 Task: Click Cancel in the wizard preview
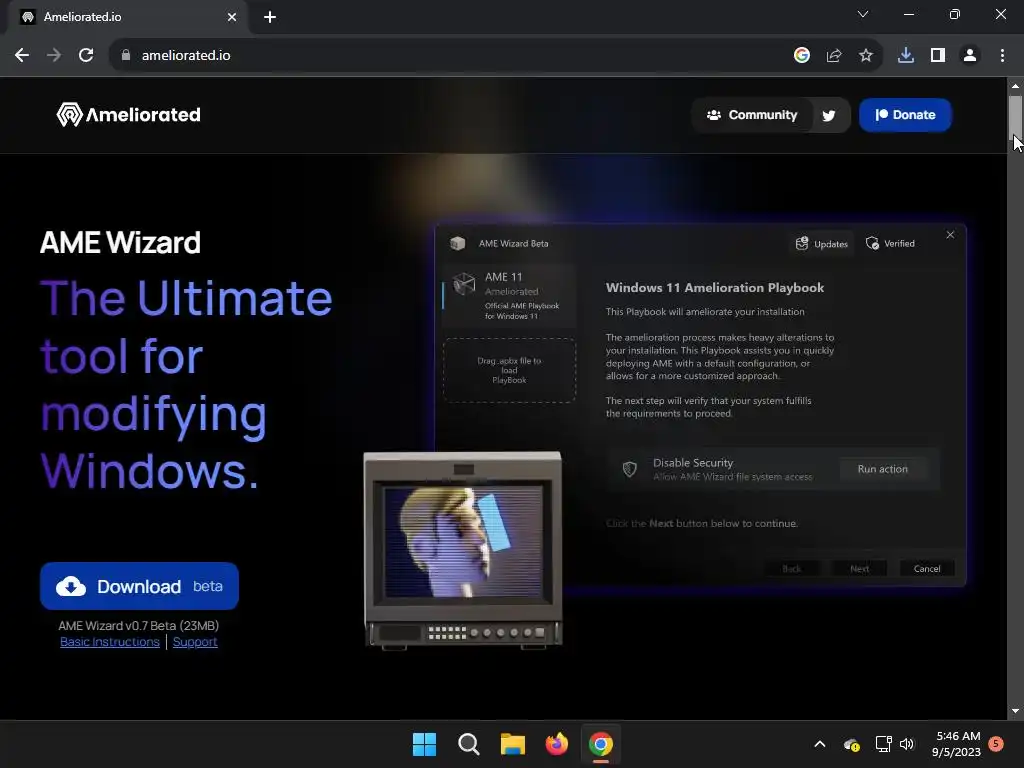pos(927,569)
